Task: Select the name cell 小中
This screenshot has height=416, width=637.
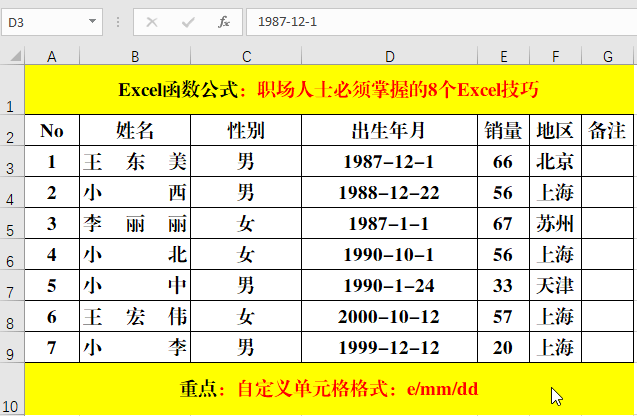Action: (135, 285)
